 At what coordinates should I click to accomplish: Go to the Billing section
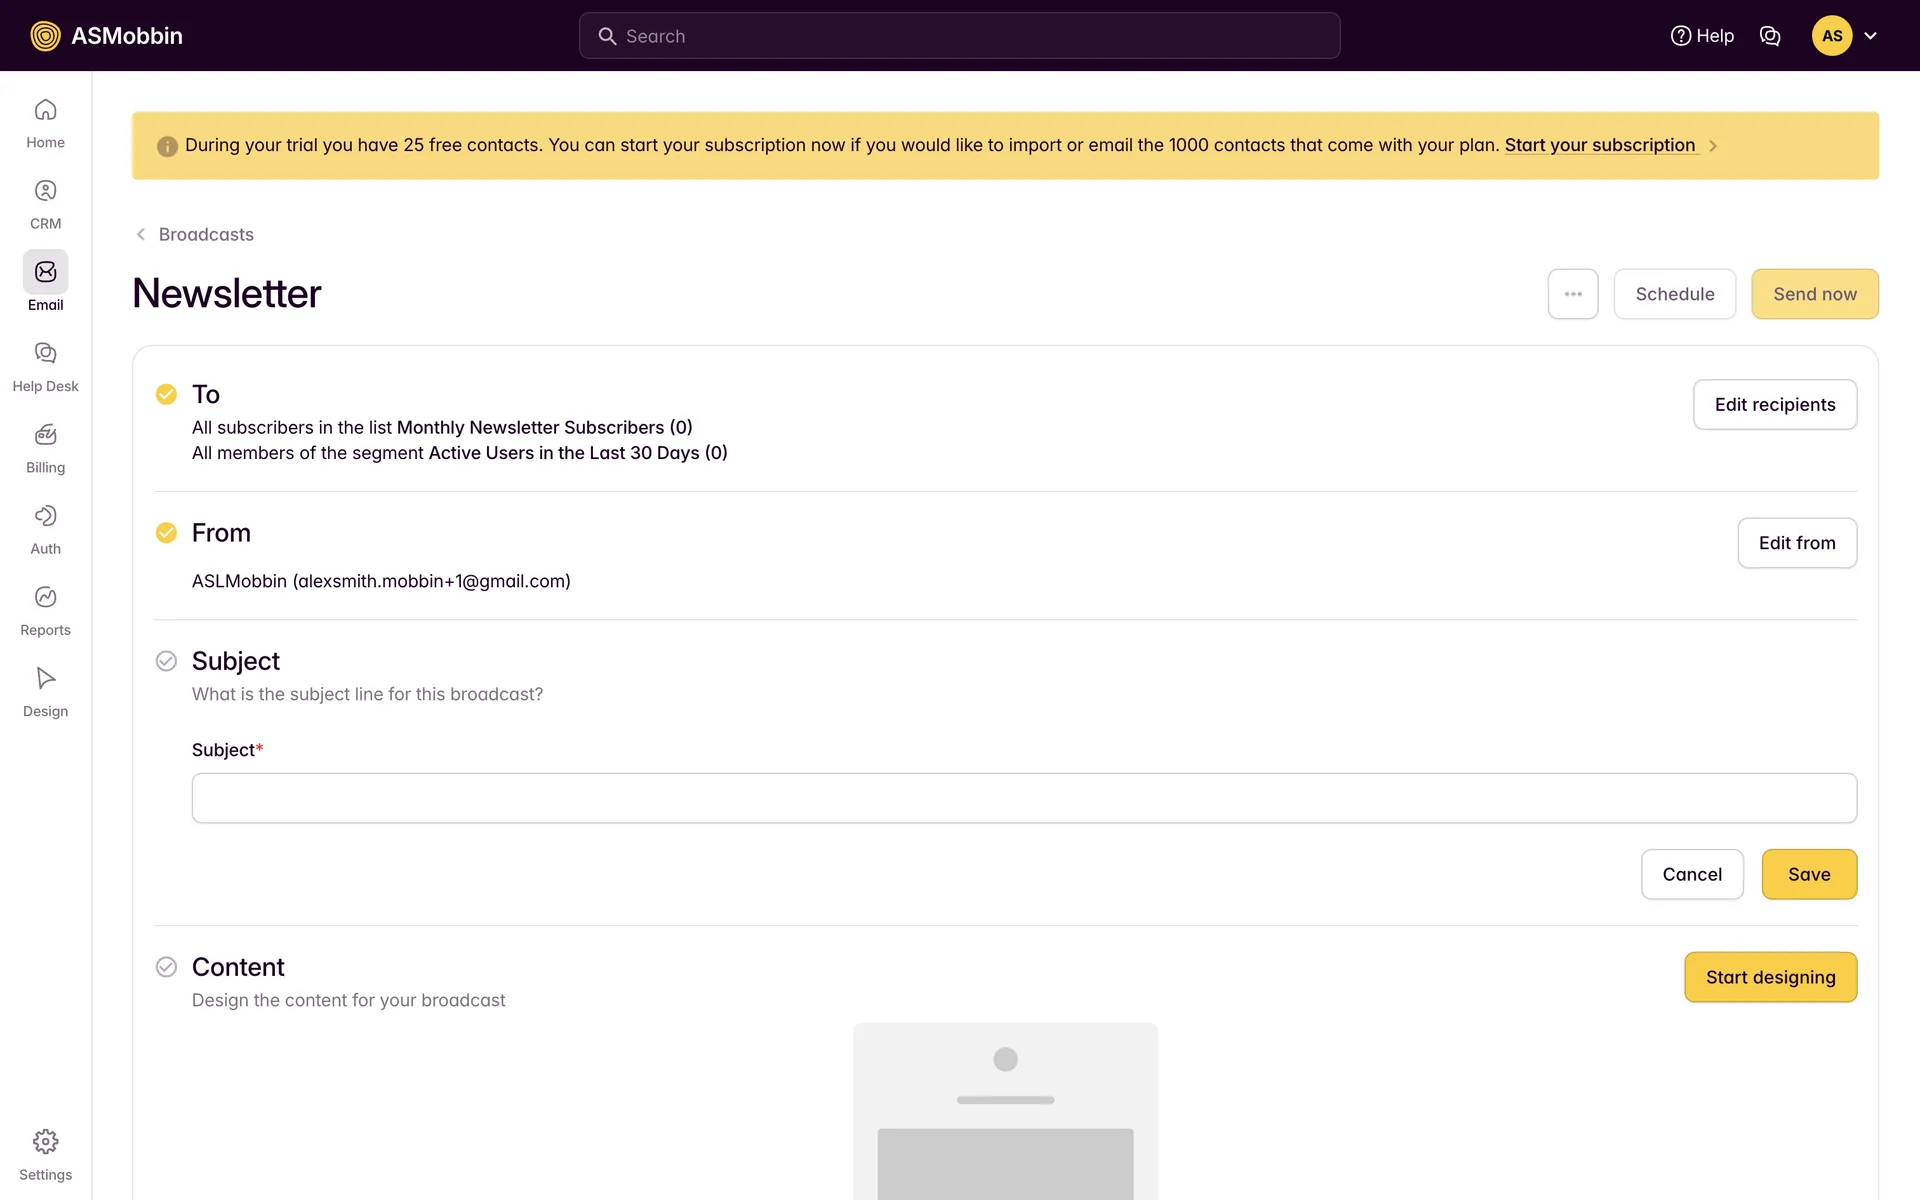45,435
